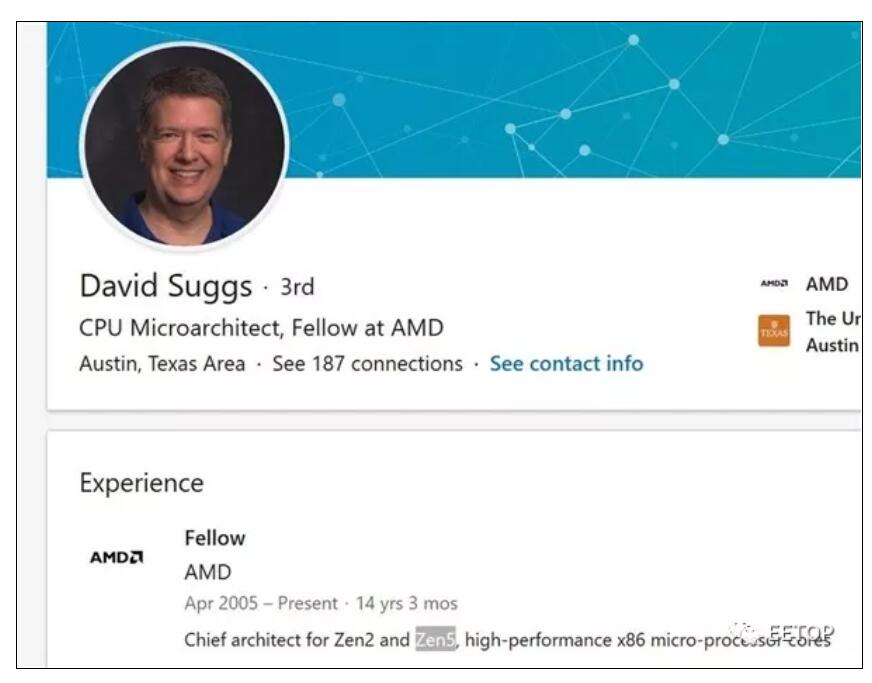This screenshot has width=872, height=683.
Task: Click the EETOP watermark icon
Action: pos(744,632)
